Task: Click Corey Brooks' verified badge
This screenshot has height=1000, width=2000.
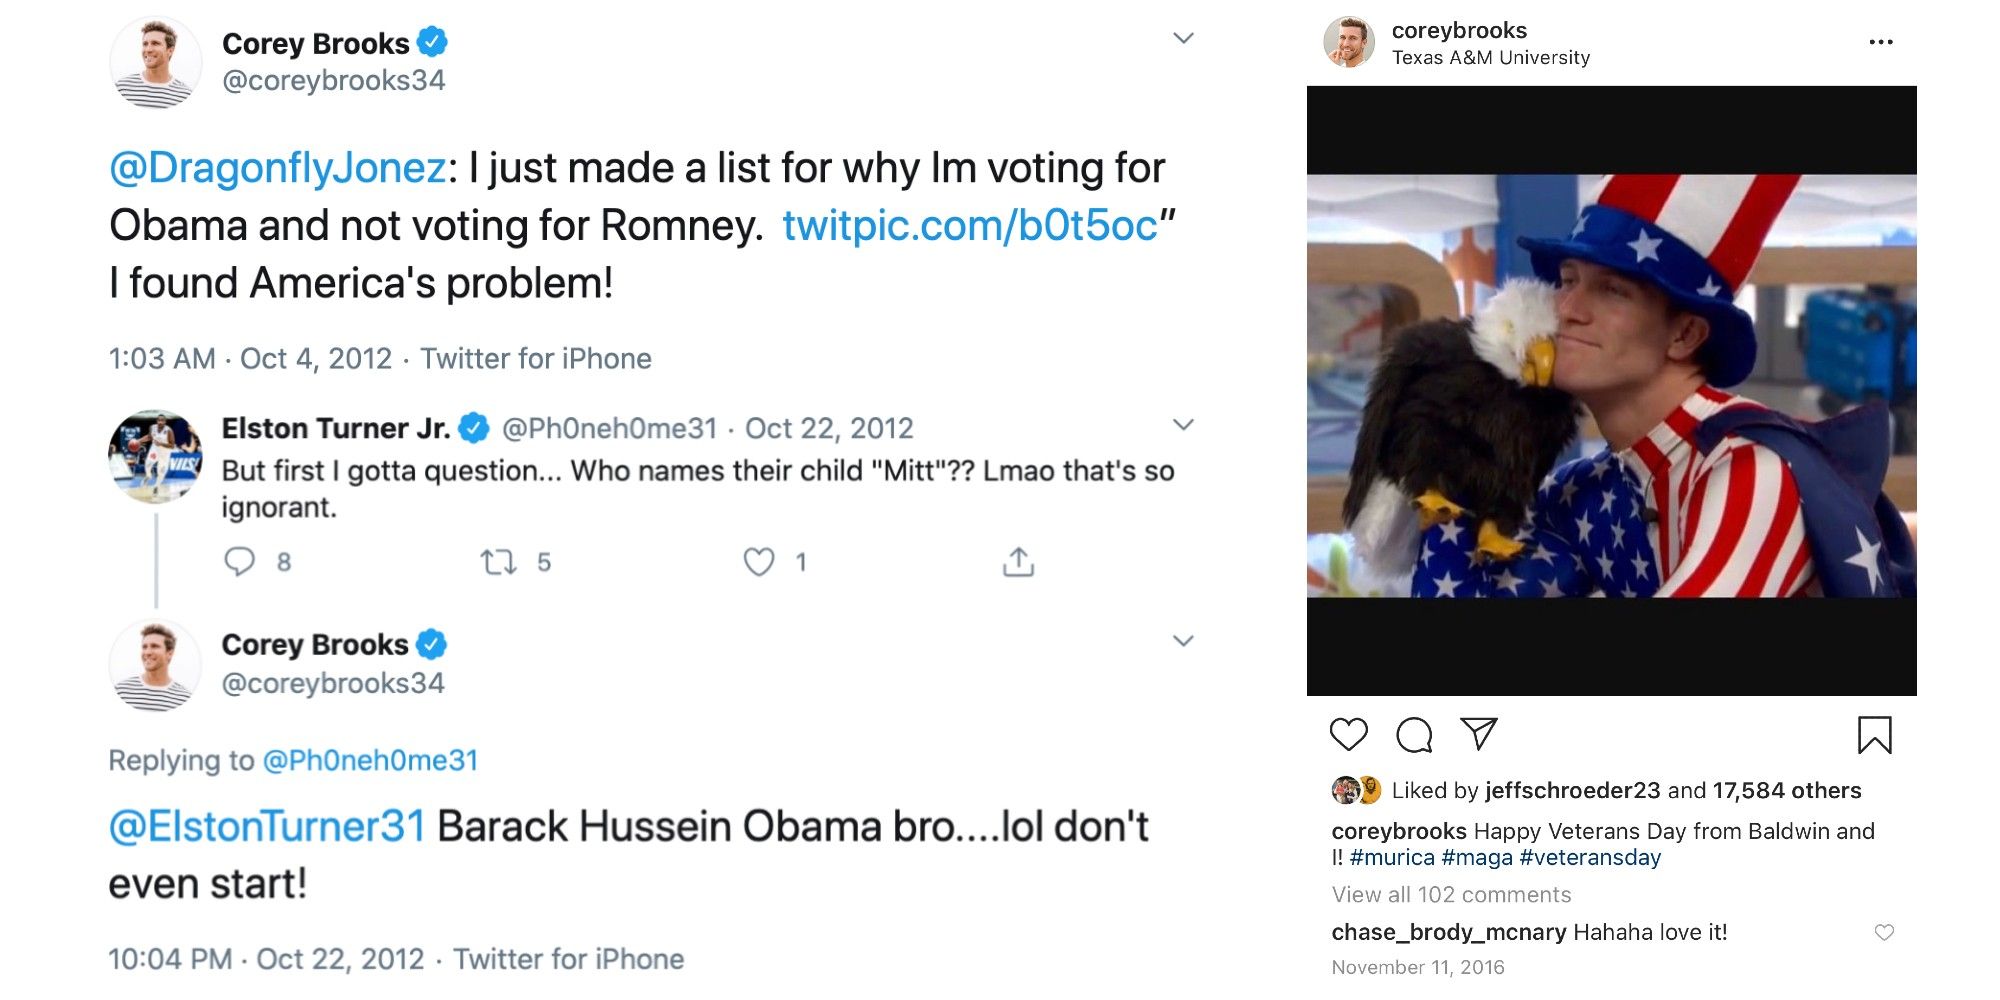Action: 434,42
